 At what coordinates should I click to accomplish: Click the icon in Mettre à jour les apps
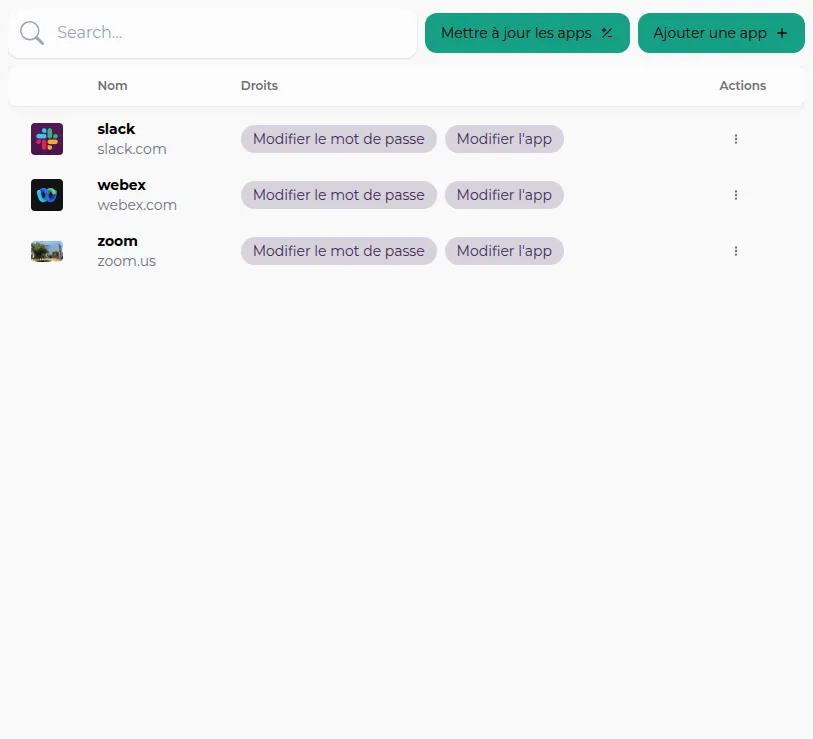[607, 33]
